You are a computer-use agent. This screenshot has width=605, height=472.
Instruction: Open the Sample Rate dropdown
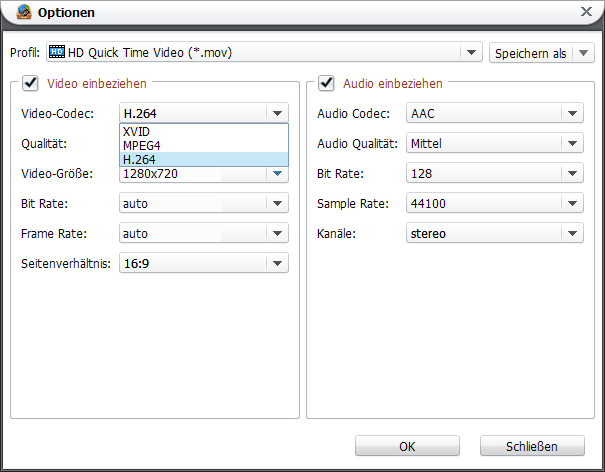[x=571, y=204]
